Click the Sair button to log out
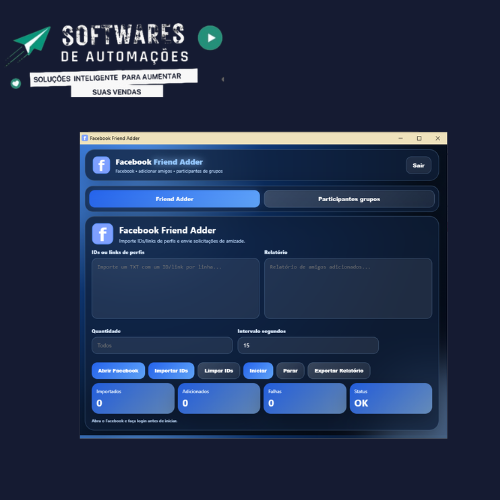The height and width of the screenshot is (500, 500). click(419, 165)
